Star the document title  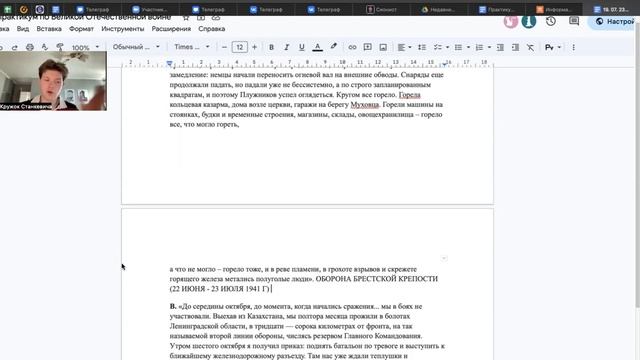pyautogui.click(x=186, y=18)
